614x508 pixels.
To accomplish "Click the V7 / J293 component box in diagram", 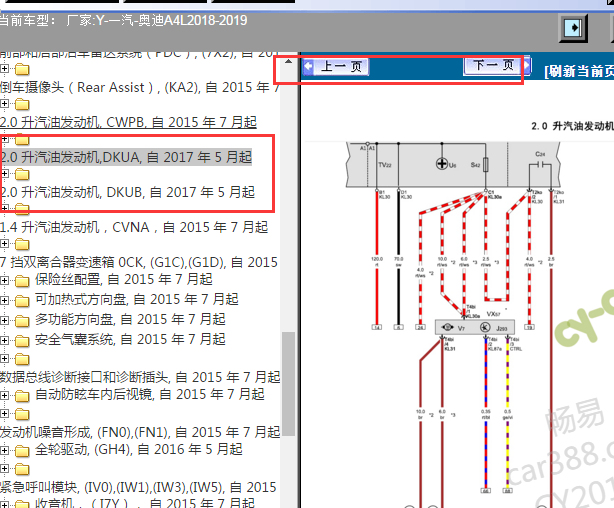I will click(475, 327).
